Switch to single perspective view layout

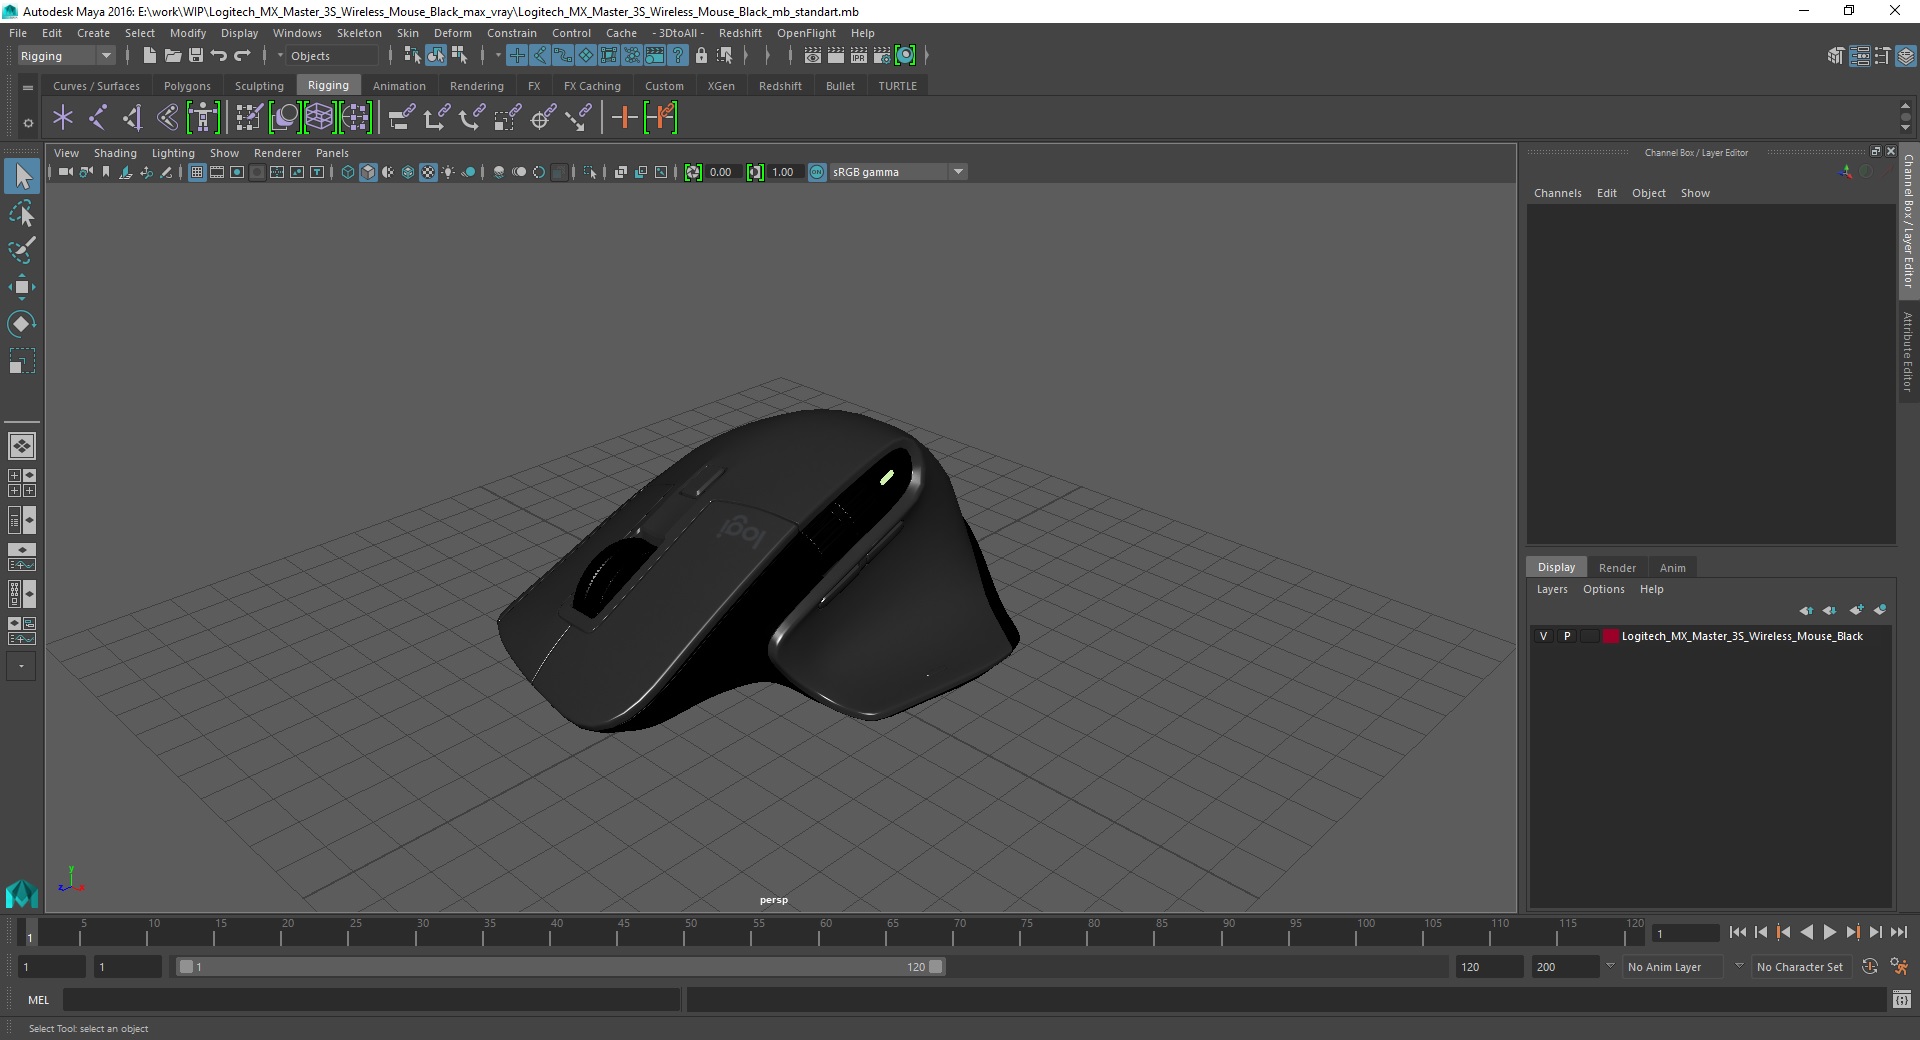(22, 446)
